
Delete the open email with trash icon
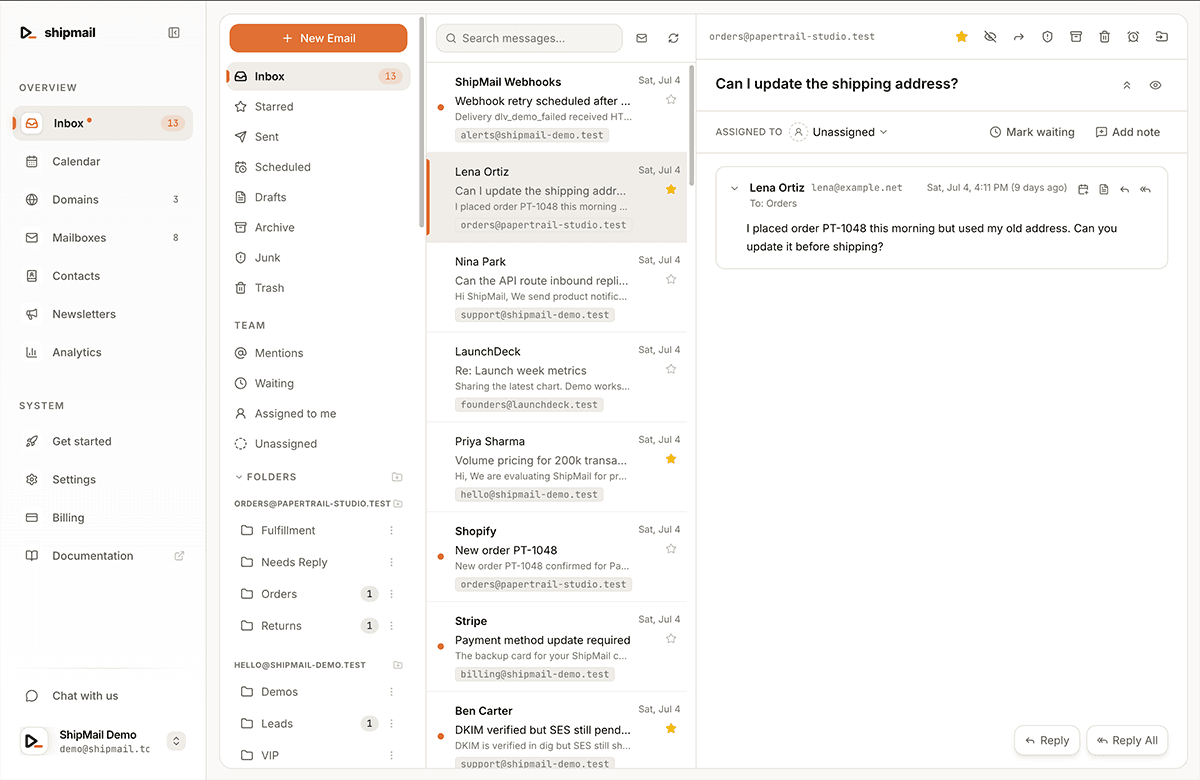[x=1104, y=36]
